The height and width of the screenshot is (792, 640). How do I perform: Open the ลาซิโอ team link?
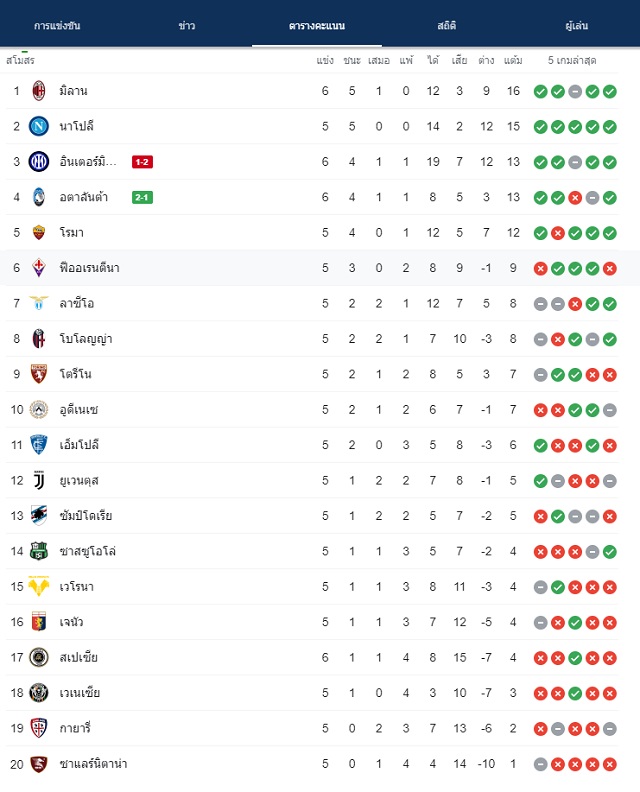pos(77,303)
